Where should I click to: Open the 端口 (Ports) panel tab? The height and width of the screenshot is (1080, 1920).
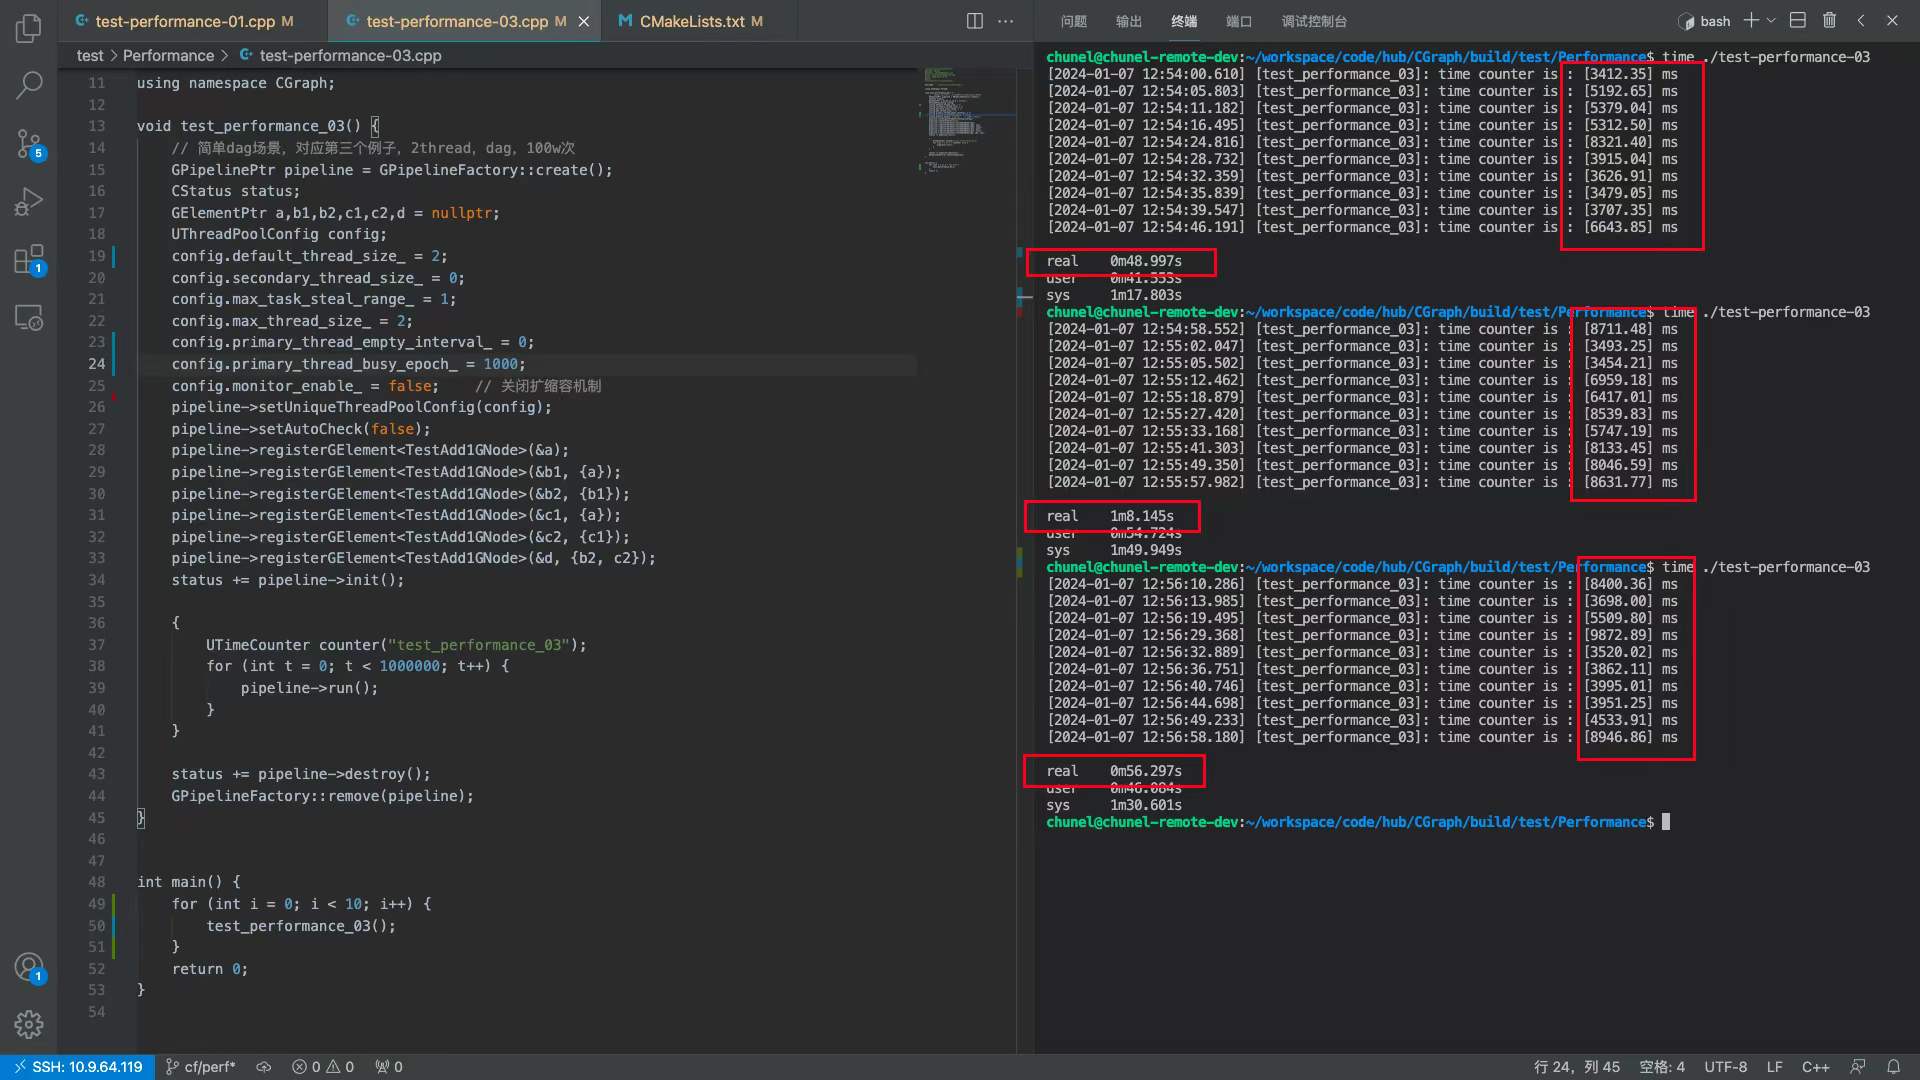click(x=1239, y=21)
